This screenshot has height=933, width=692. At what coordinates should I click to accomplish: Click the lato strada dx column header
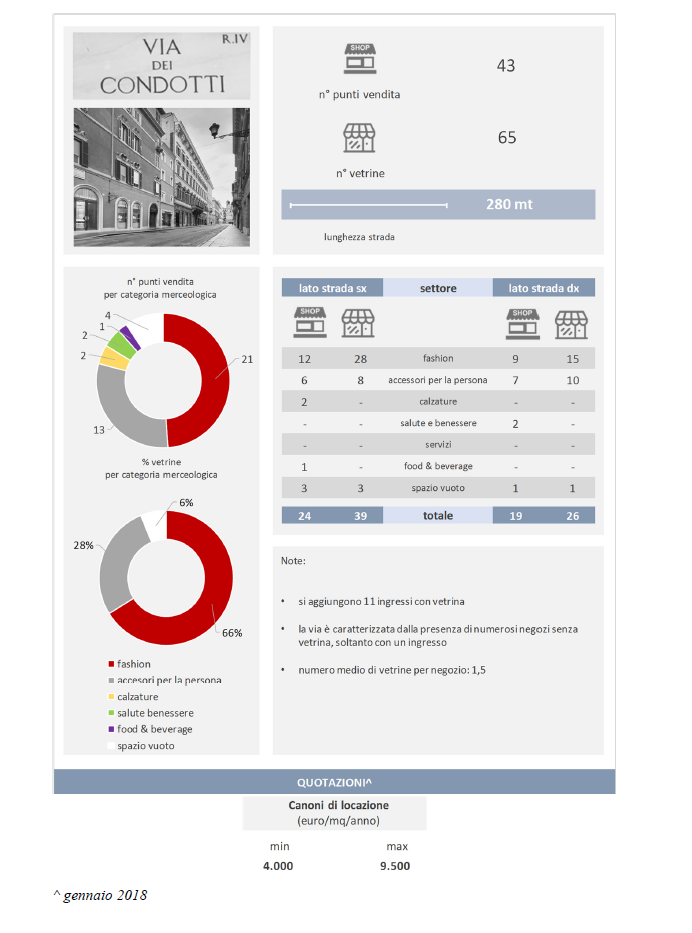(x=543, y=288)
